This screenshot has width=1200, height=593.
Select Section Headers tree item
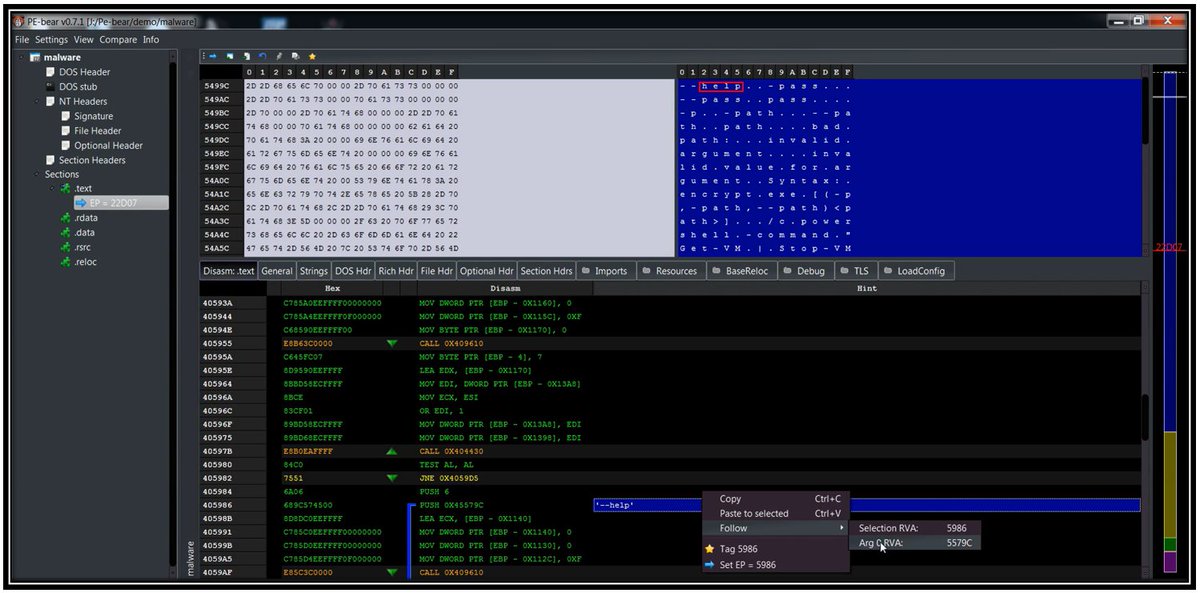click(92, 160)
